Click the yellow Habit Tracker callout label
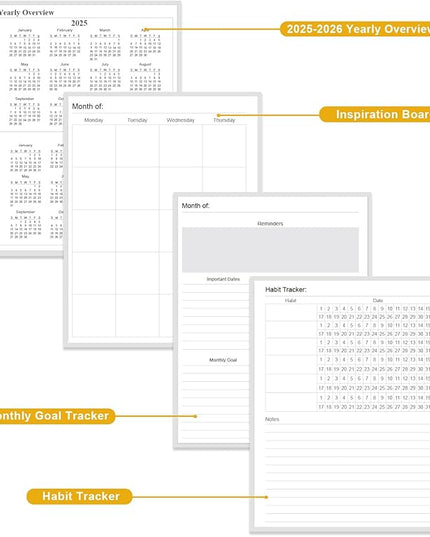 [79, 496]
